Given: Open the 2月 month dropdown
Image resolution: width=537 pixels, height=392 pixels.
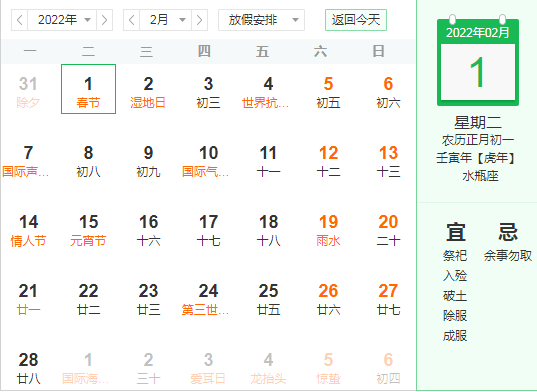Looking at the screenshot, I should pyautogui.click(x=165, y=20).
